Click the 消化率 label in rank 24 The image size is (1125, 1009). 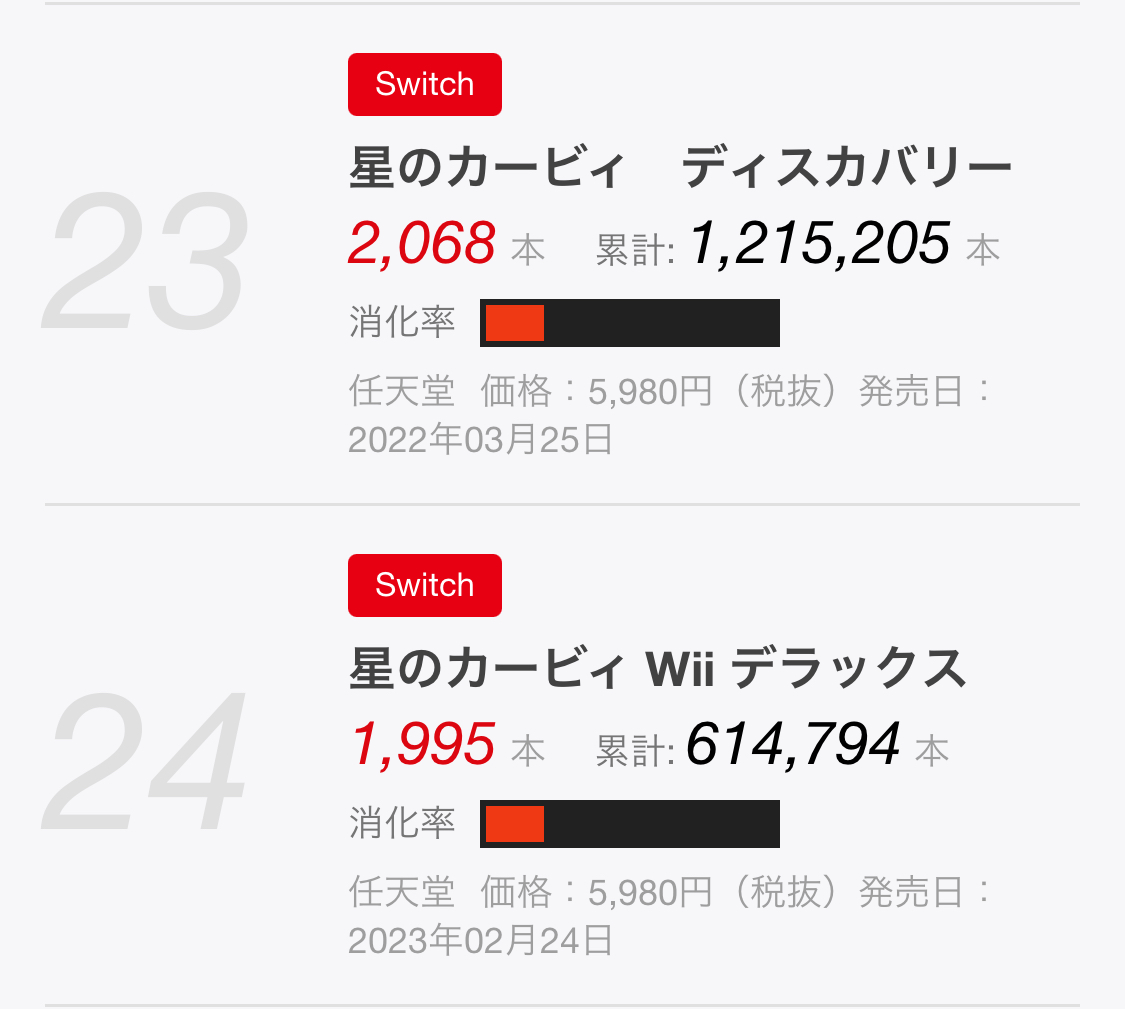tap(402, 823)
